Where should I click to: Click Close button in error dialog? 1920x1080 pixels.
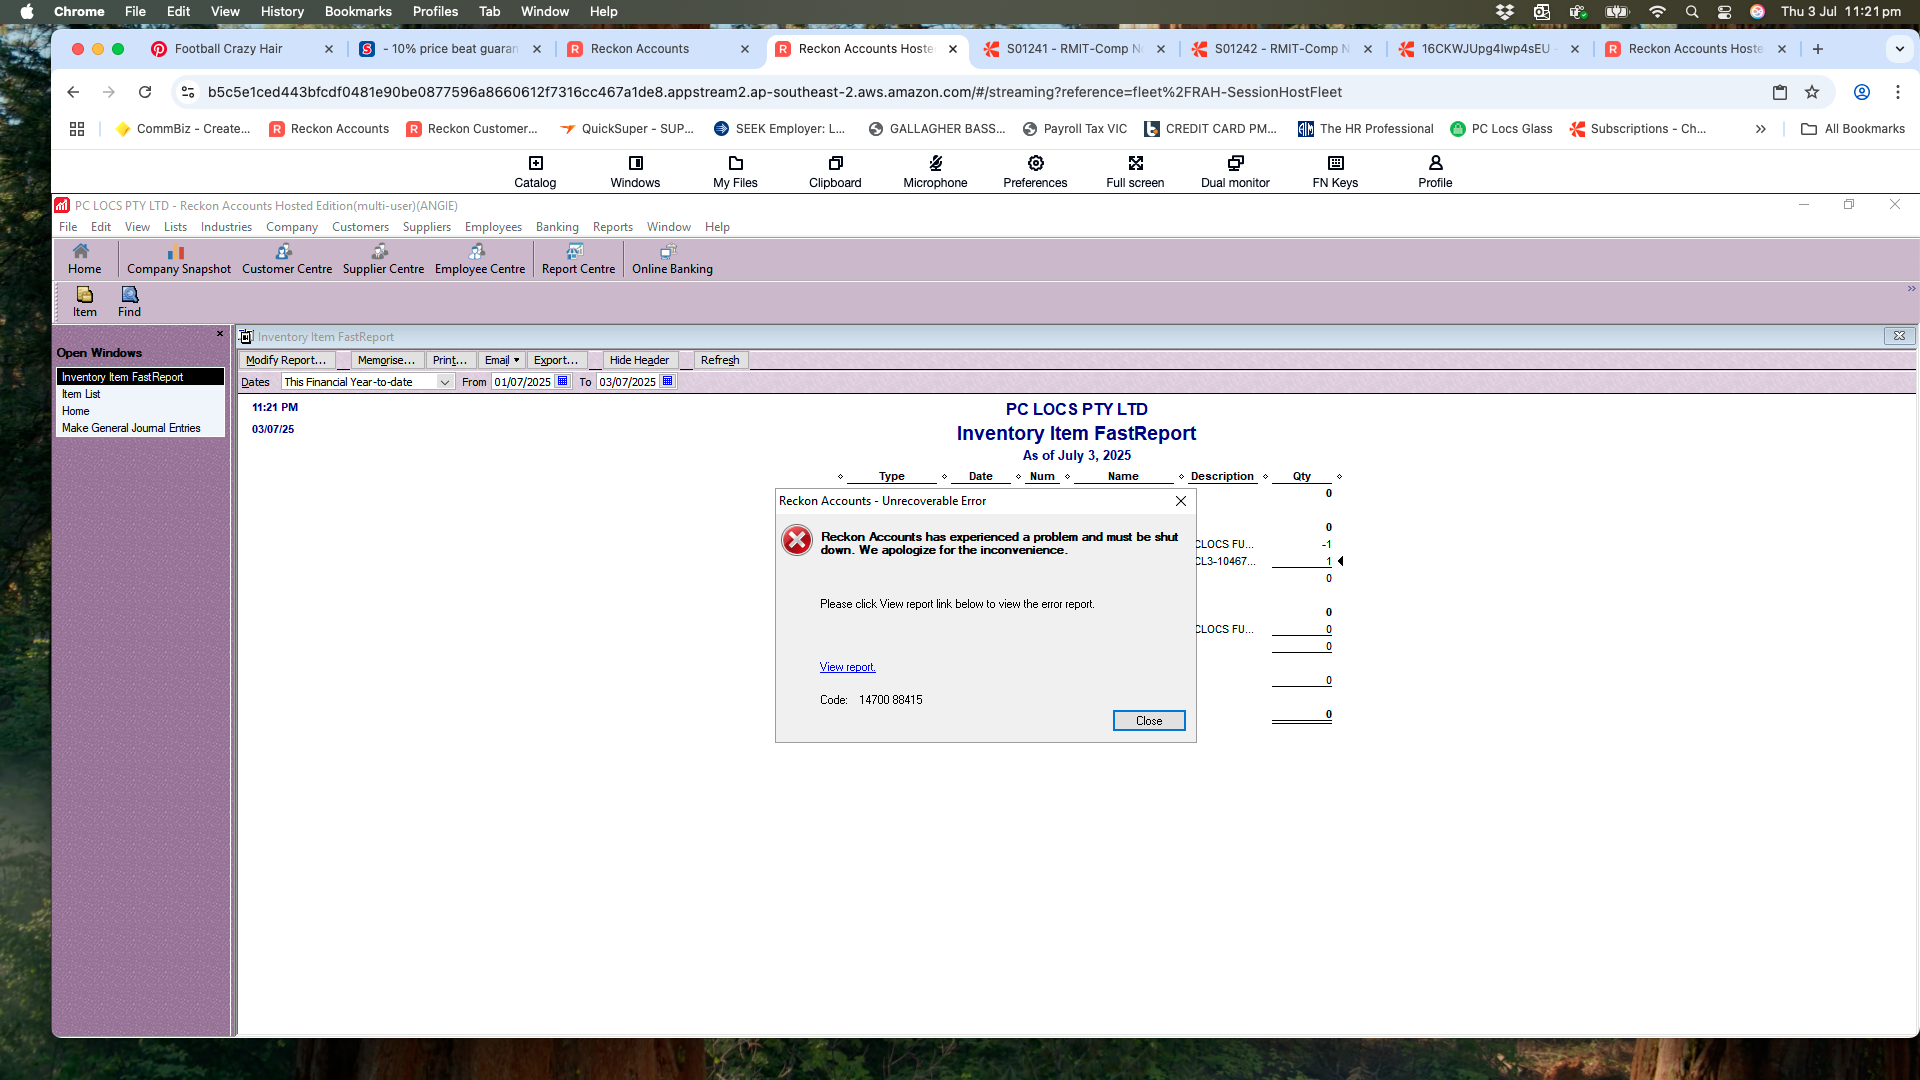tap(1148, 721)
